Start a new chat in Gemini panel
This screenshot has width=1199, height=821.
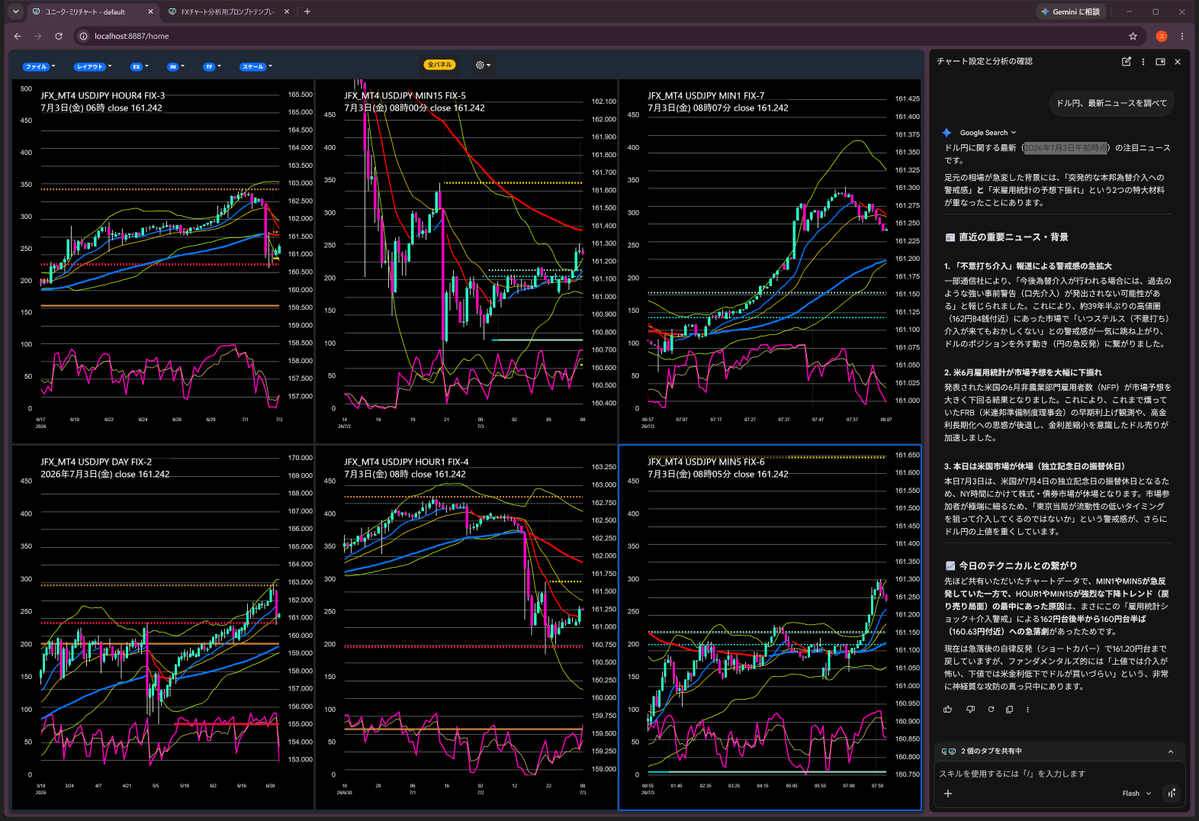[1126, 62]
